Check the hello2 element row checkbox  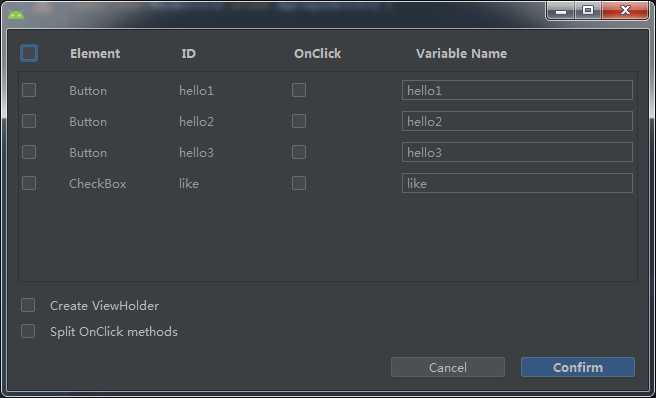[x=29, y=121]
